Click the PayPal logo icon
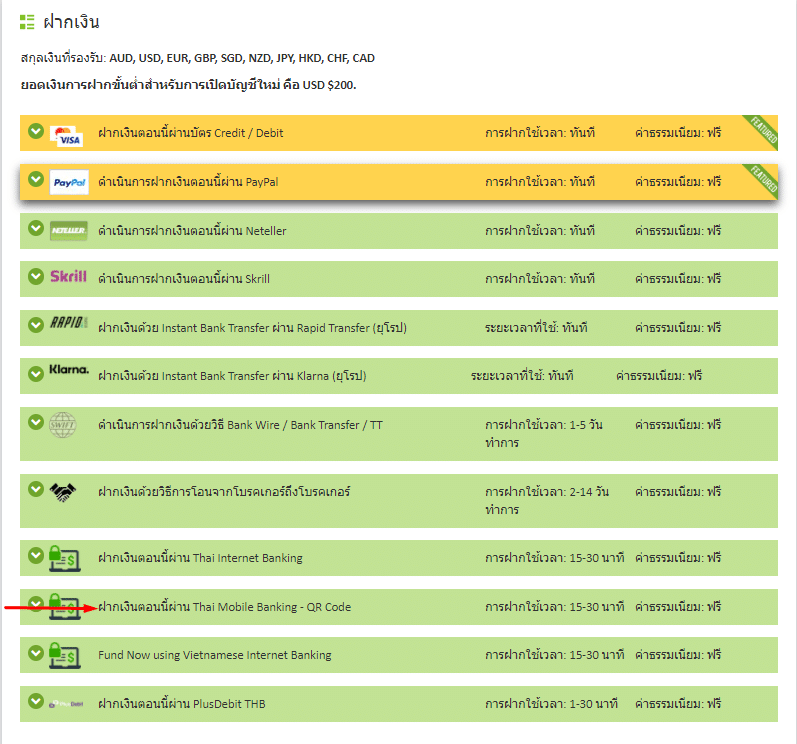Screen dimensions: 797x744 pyautogui.click(x=69, y=182)
